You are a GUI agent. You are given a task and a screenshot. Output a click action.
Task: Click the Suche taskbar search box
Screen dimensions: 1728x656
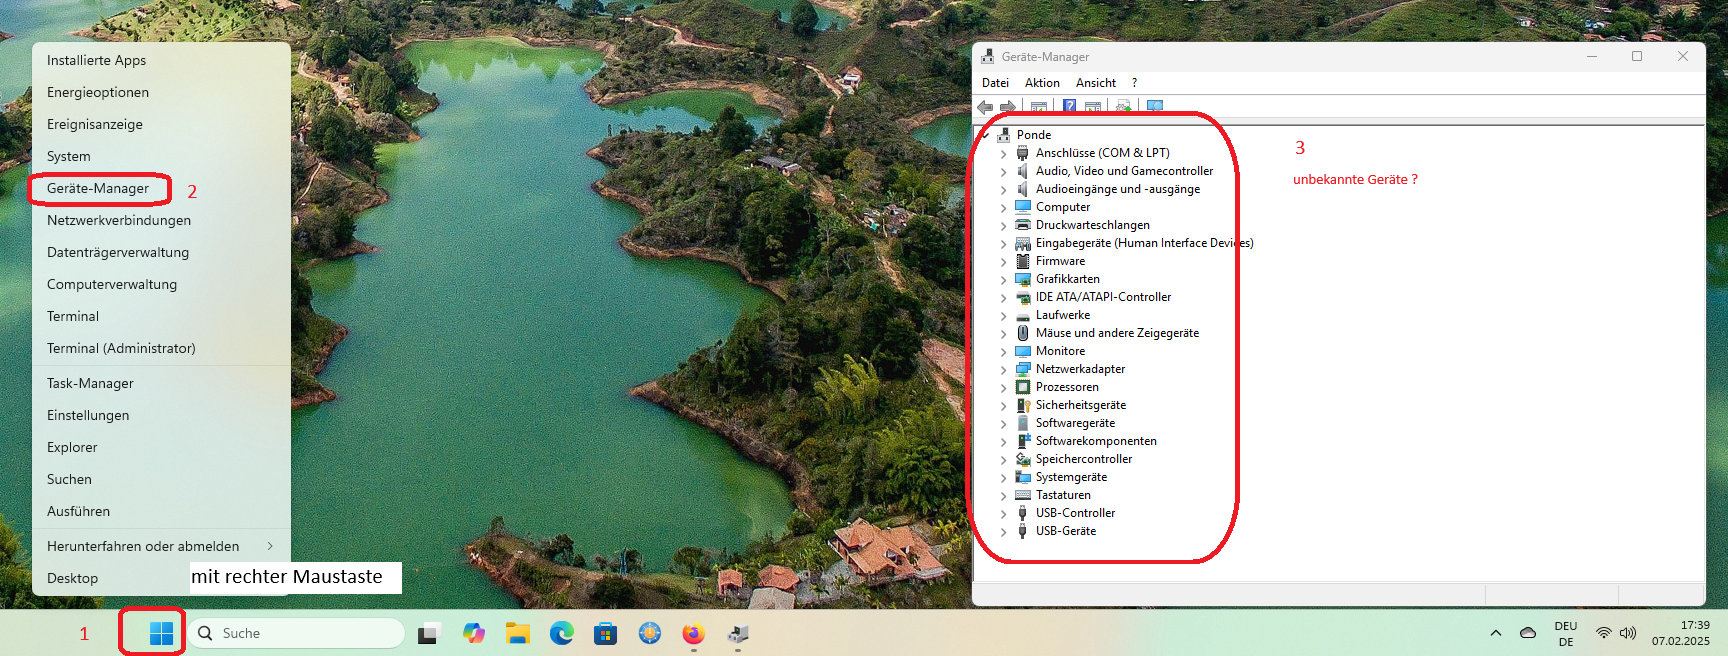296,633
